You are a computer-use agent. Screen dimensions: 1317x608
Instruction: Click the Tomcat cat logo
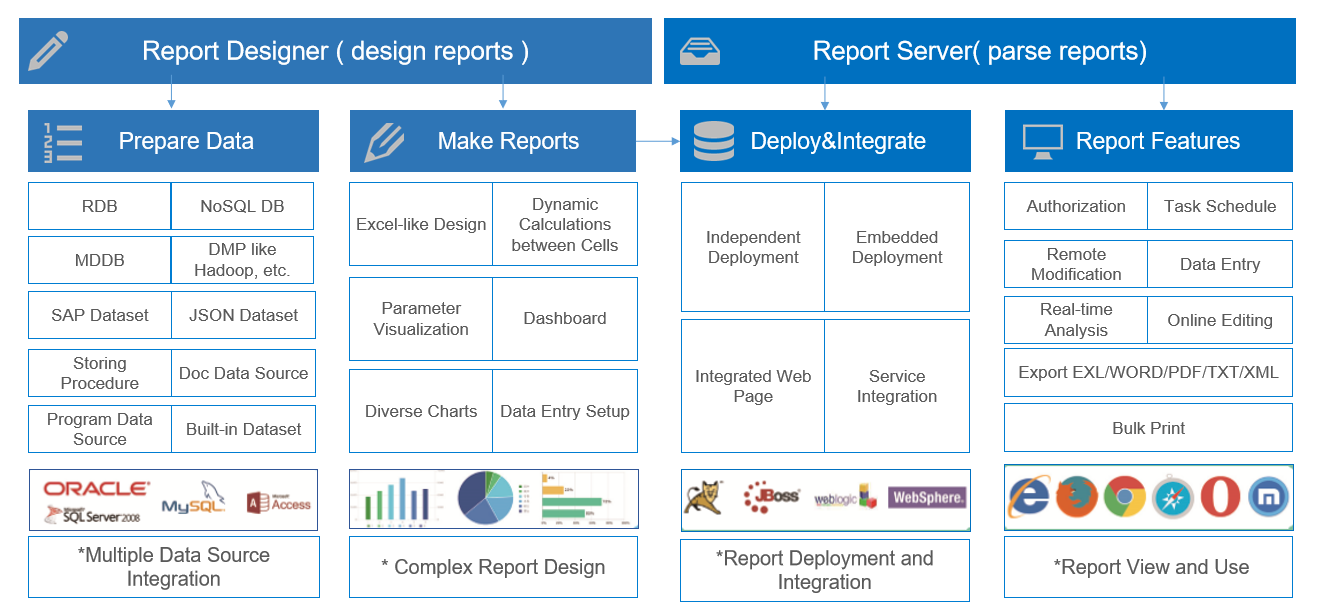click(704, 496)
